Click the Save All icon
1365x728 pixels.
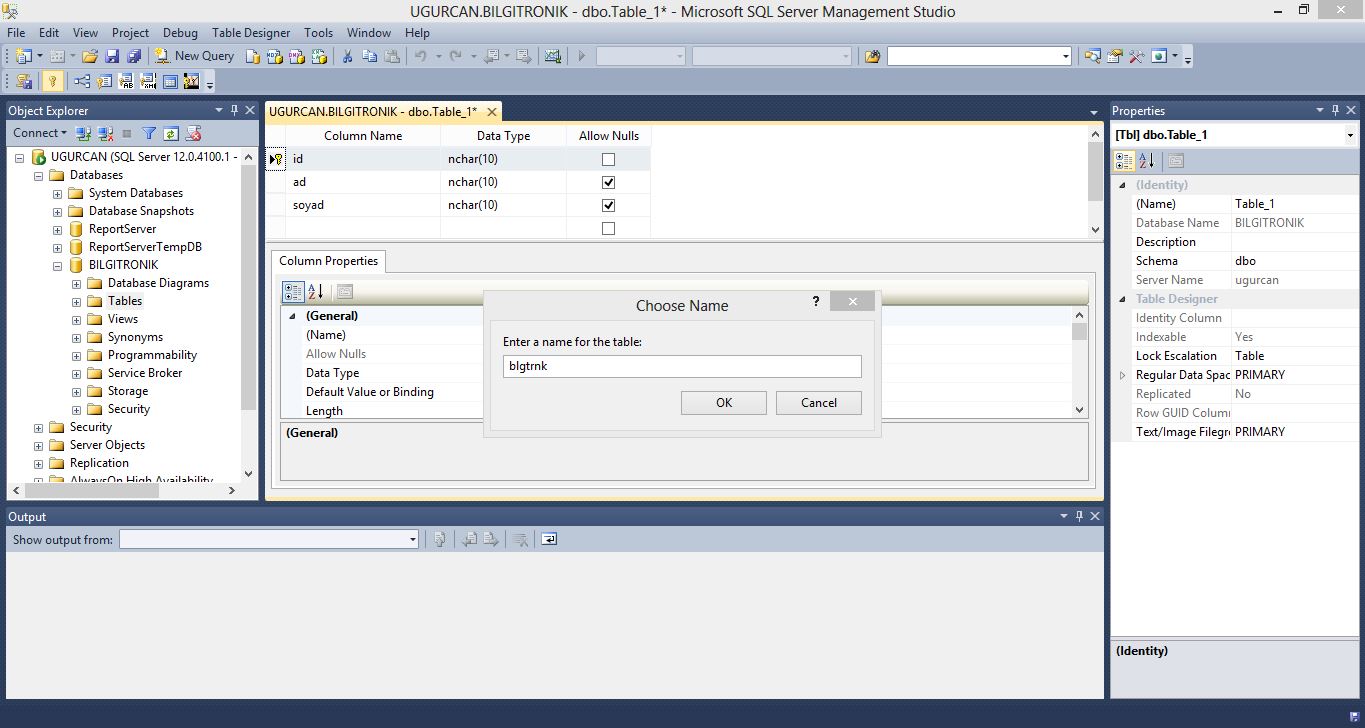(x=133, y=56)
